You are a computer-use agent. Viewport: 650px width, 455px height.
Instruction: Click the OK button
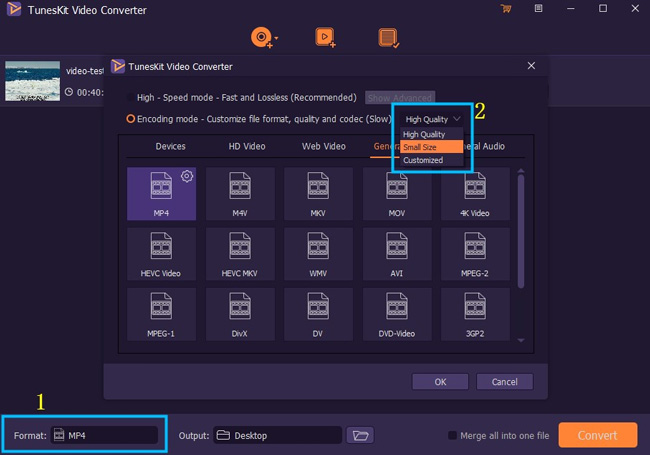(x=440, y=382)
